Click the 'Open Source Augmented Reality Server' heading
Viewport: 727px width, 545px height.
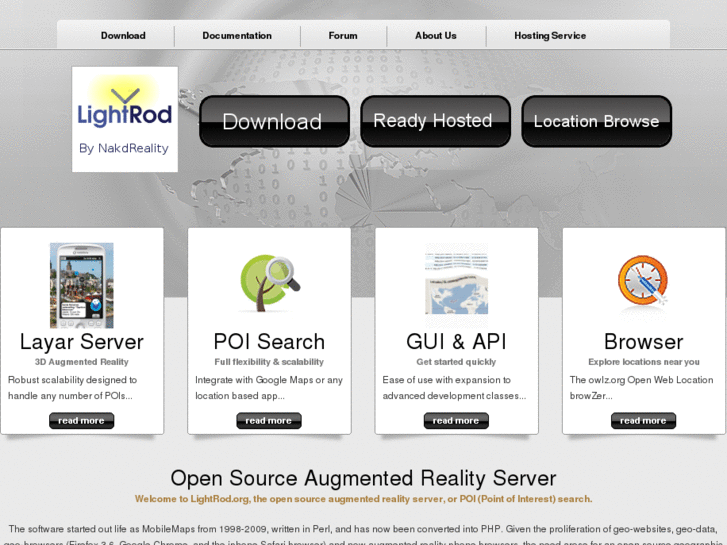(x=364, y=478)
